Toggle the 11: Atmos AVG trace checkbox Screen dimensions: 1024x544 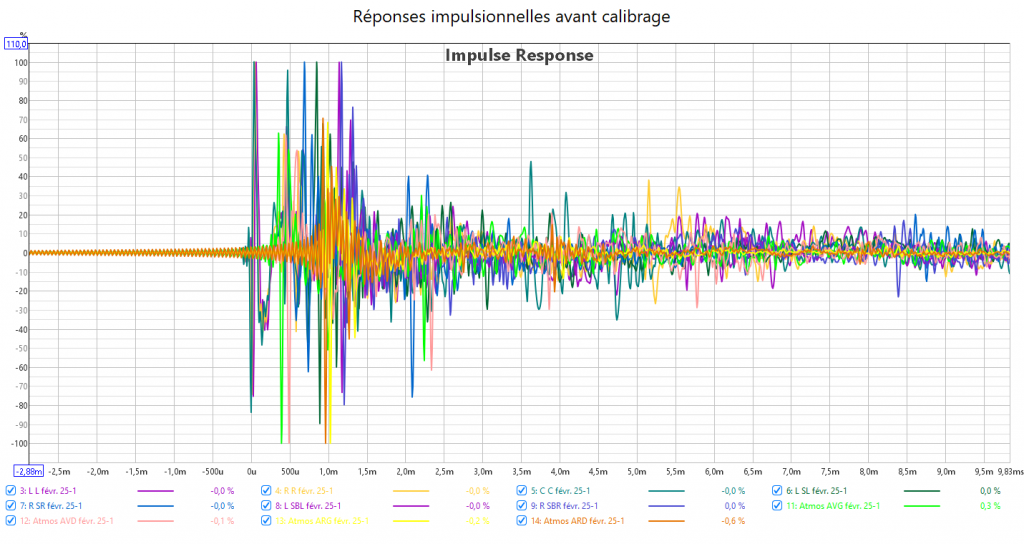[777, 506]
